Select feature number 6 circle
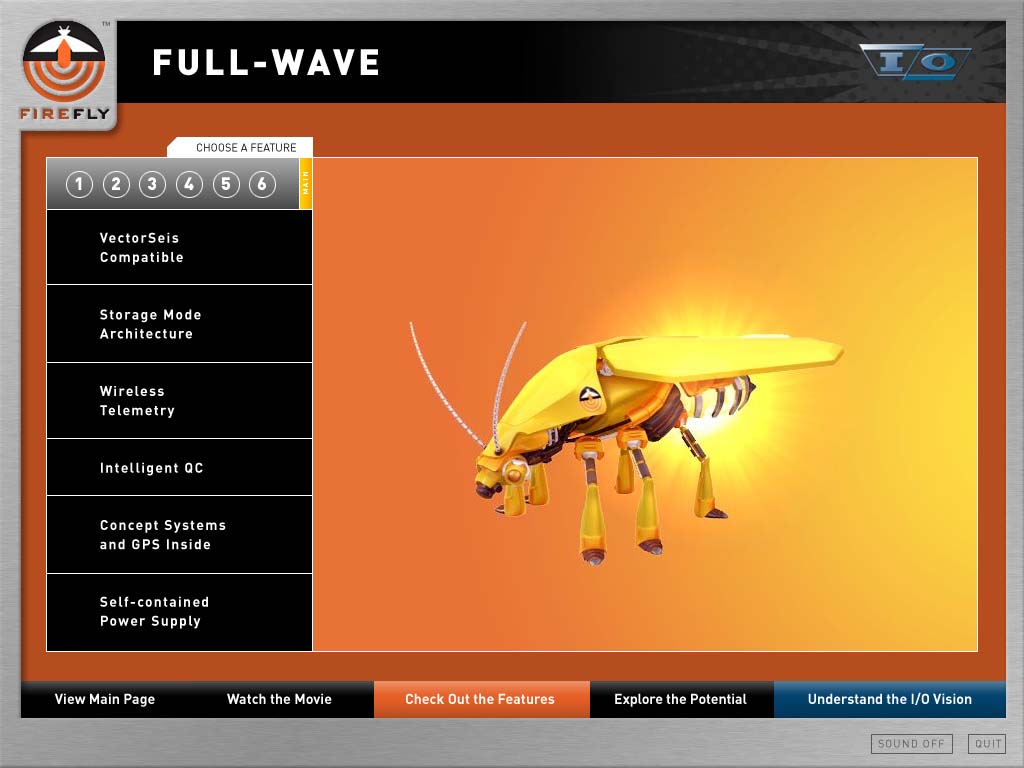This screenshot has height=768, width=1024. pyautogui.click(x=262, y=184)
